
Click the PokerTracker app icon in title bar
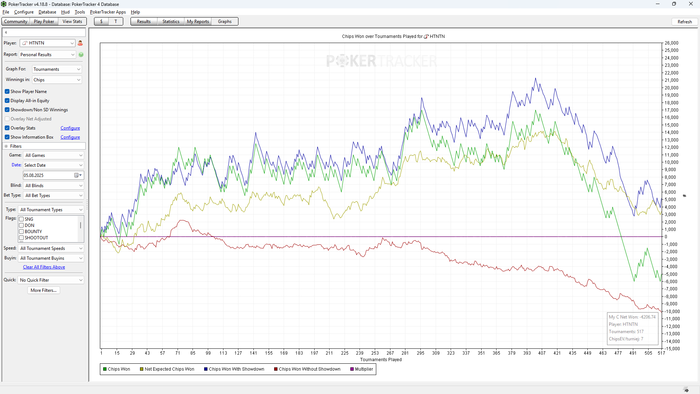click(x=4, y=4)
